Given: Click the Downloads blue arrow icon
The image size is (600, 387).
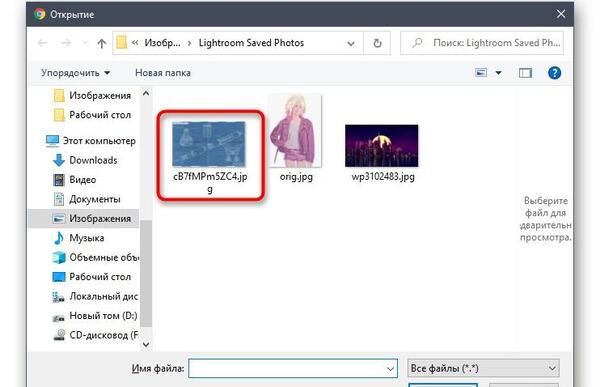Looking at the screenshot, I should click(x=59, y=160).
